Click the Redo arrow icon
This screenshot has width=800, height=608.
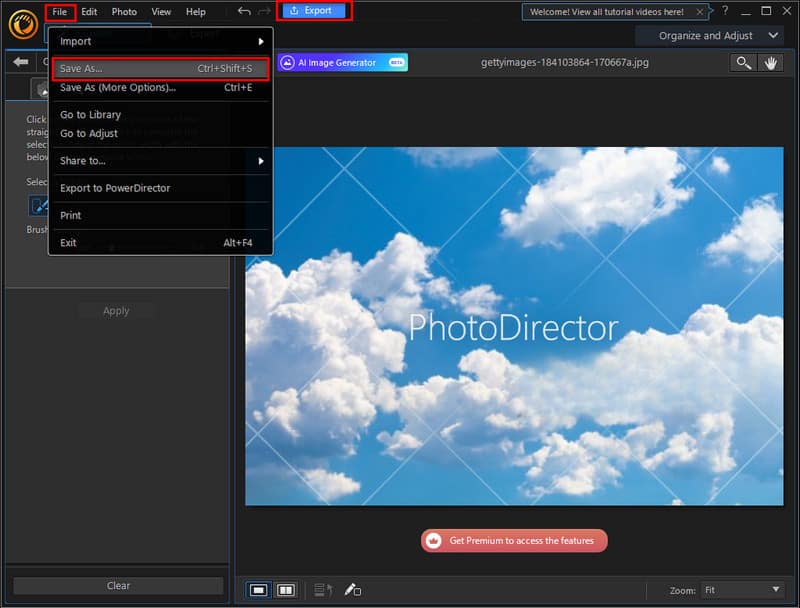point(264,11)
